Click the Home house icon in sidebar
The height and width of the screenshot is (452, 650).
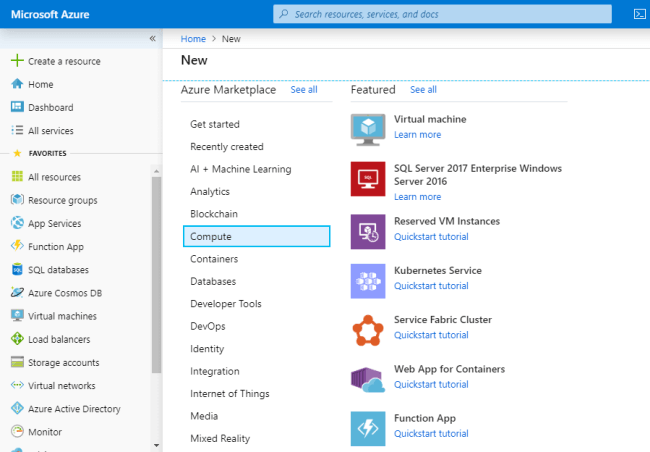click(x=17, y=84)
